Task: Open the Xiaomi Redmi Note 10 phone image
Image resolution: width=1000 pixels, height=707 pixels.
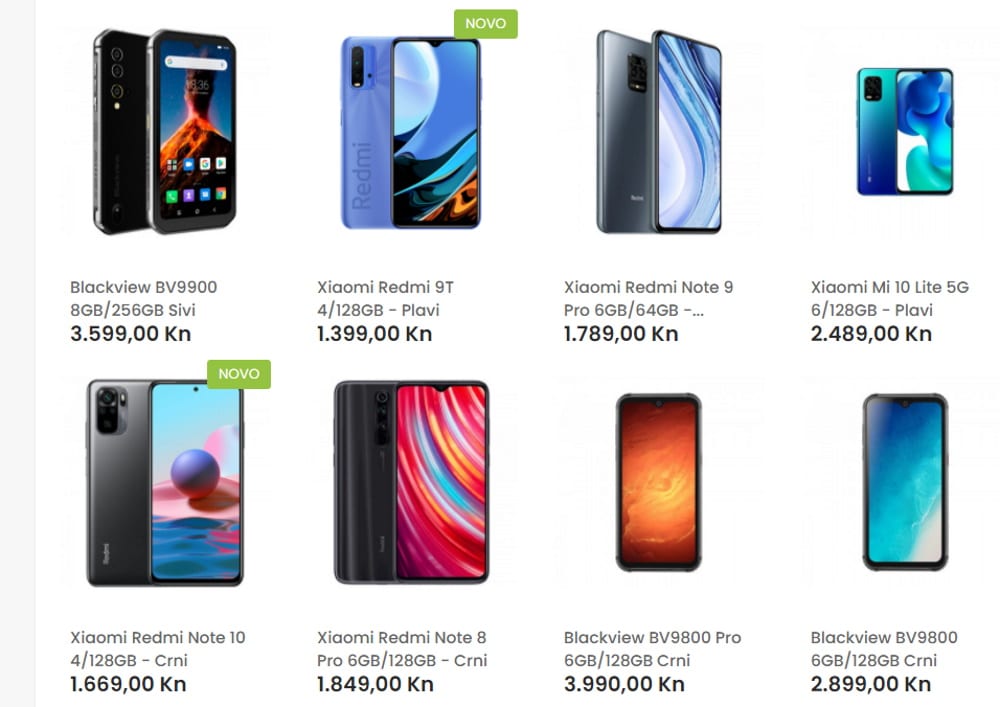Action: pos(165,482)
